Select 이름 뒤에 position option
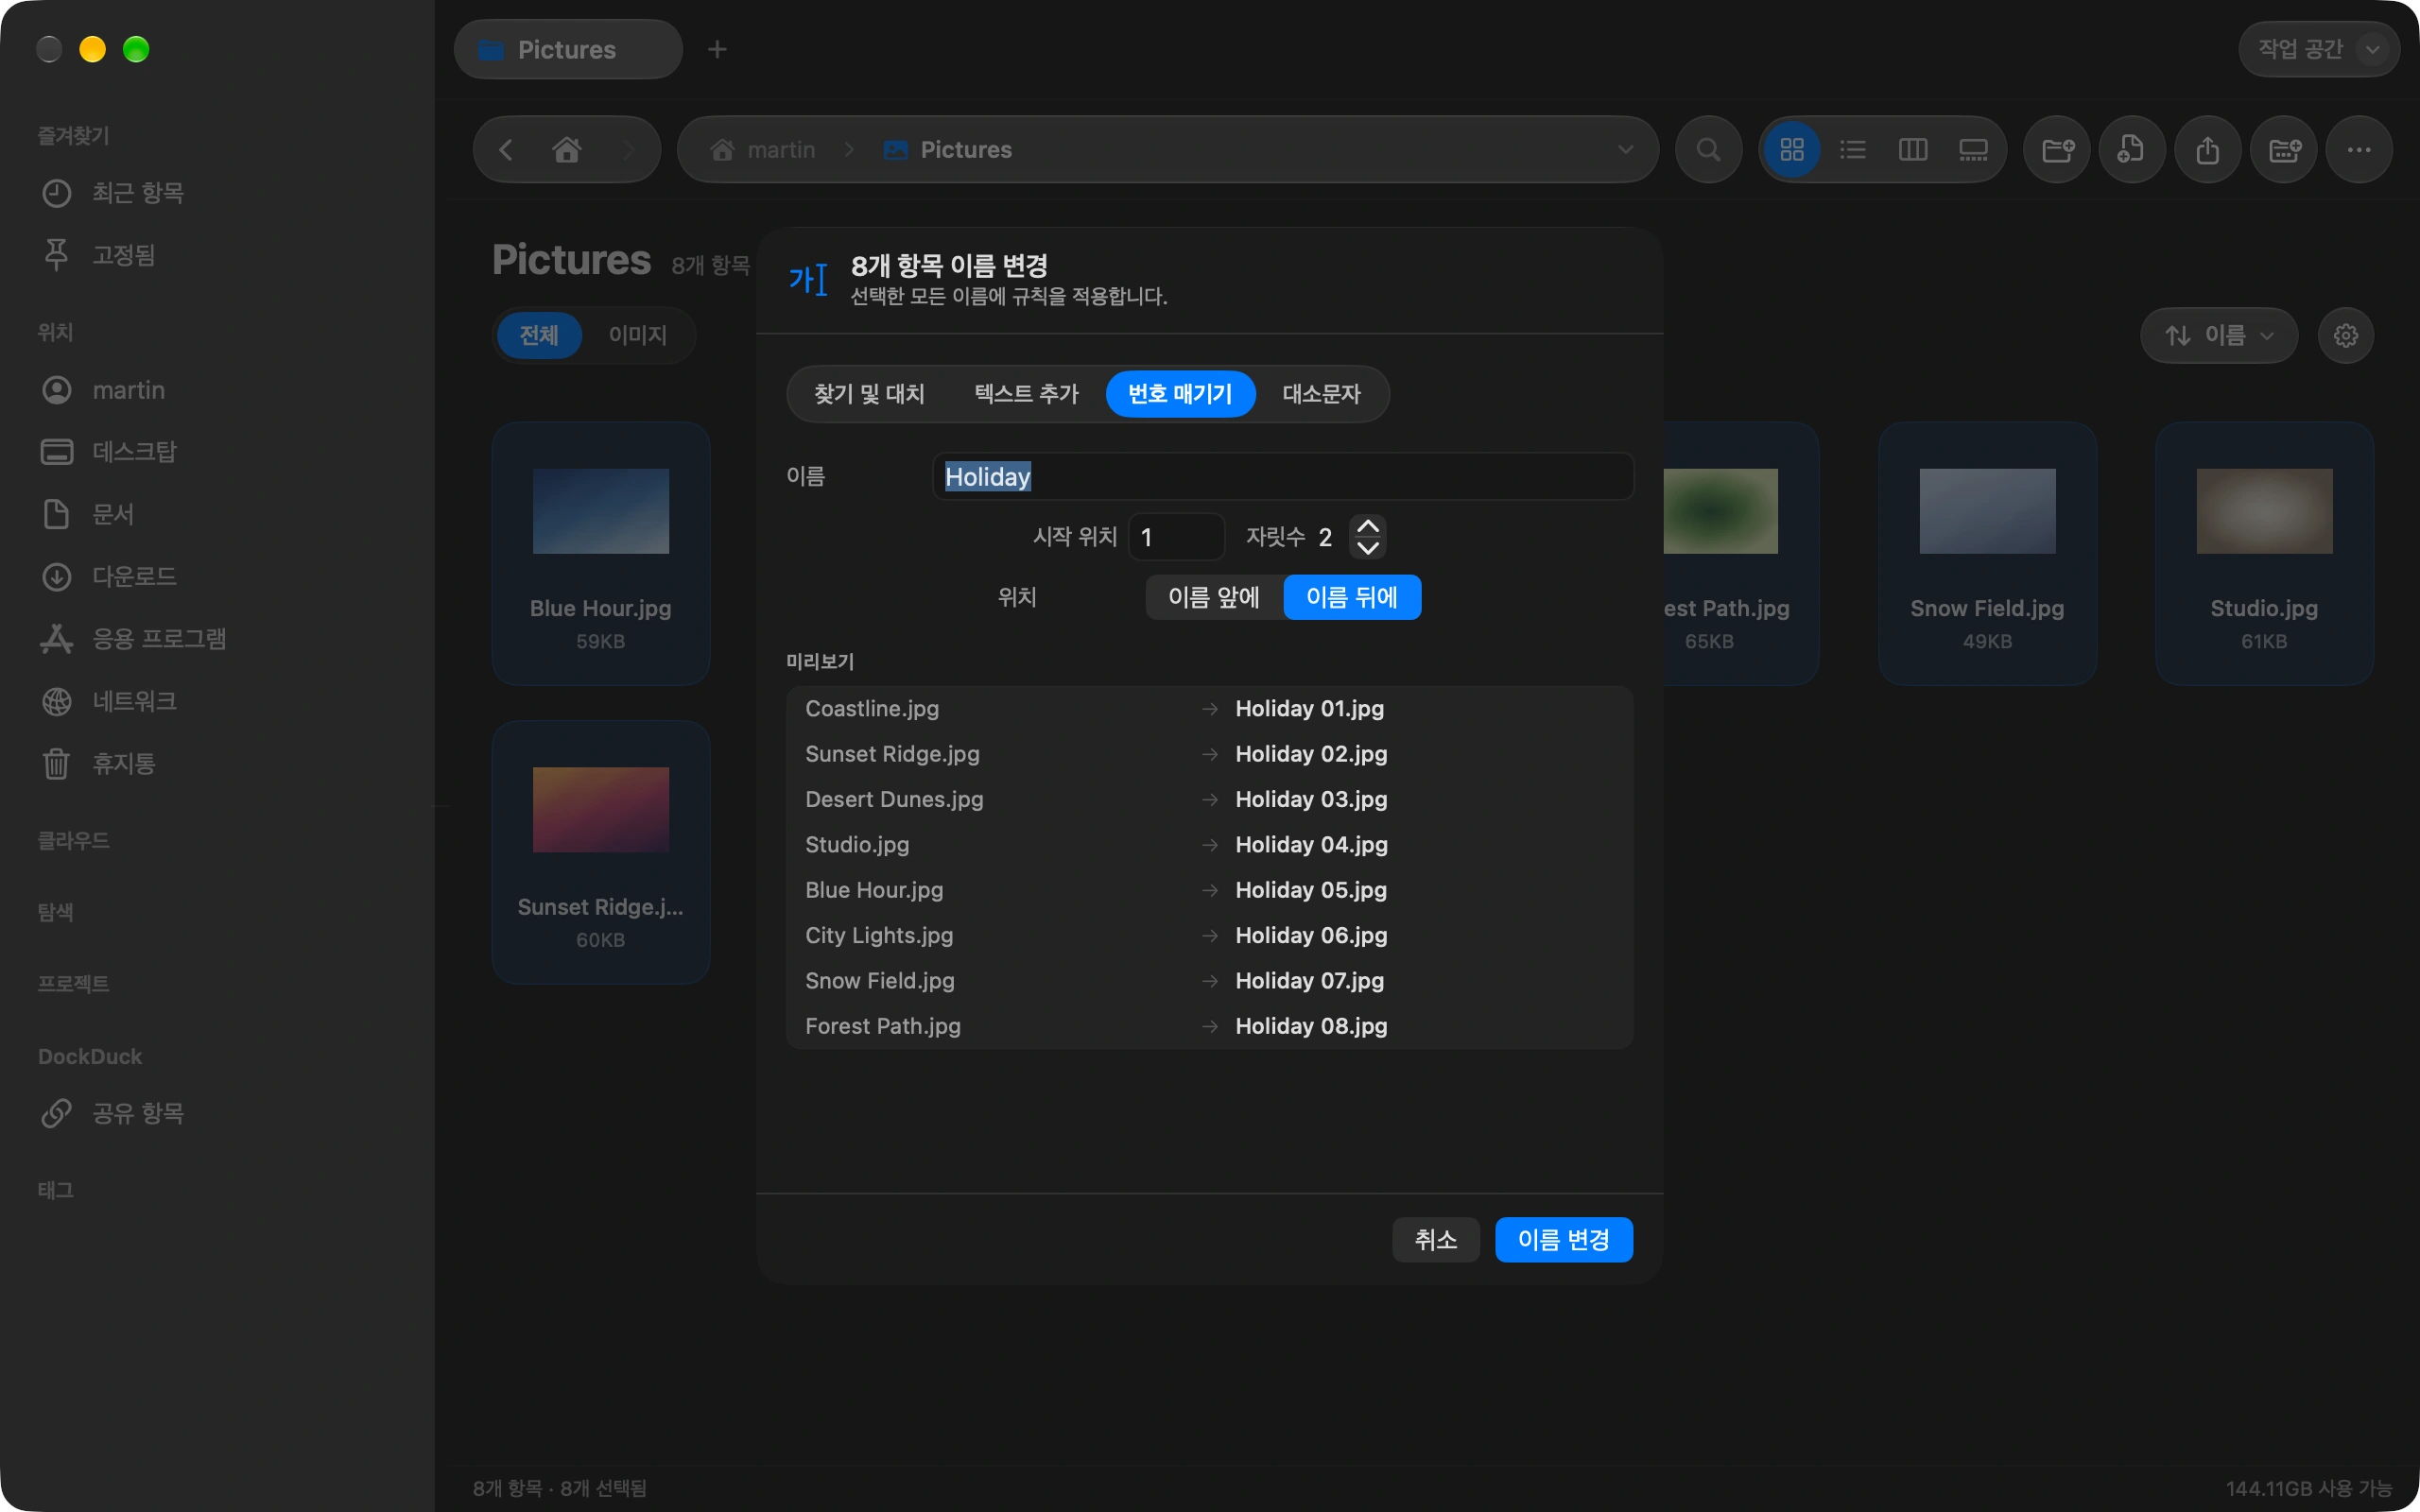2420x1512 pixels. point(1352,597)
